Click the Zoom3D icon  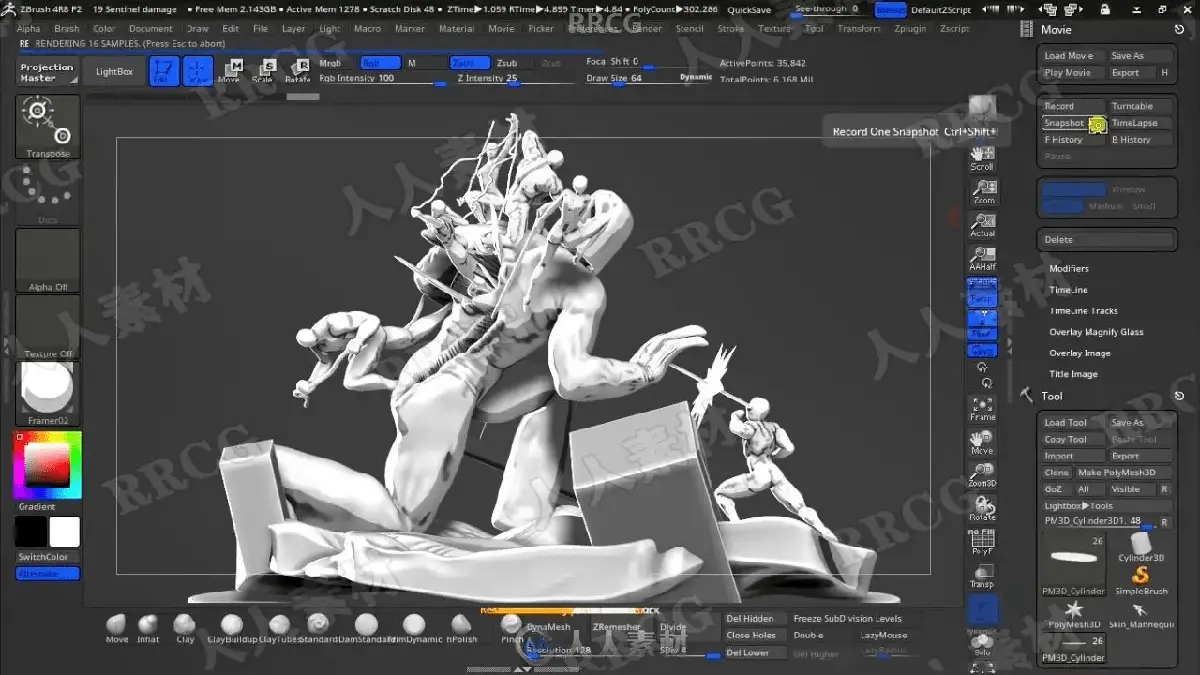982,474
